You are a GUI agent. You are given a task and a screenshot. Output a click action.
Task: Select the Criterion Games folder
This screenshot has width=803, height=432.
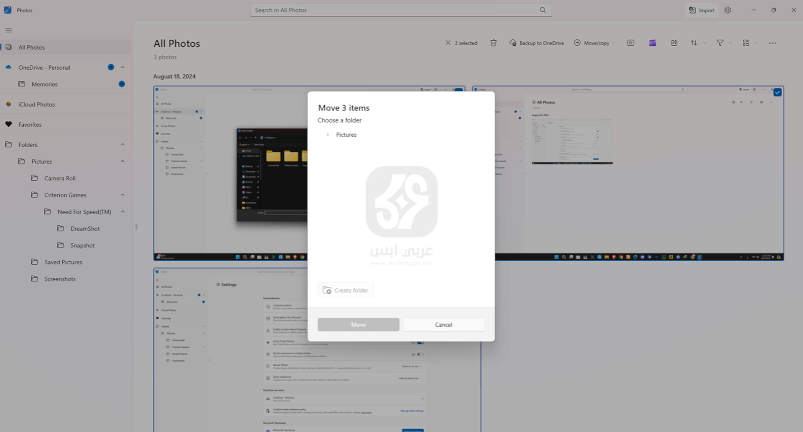(65, 195)
